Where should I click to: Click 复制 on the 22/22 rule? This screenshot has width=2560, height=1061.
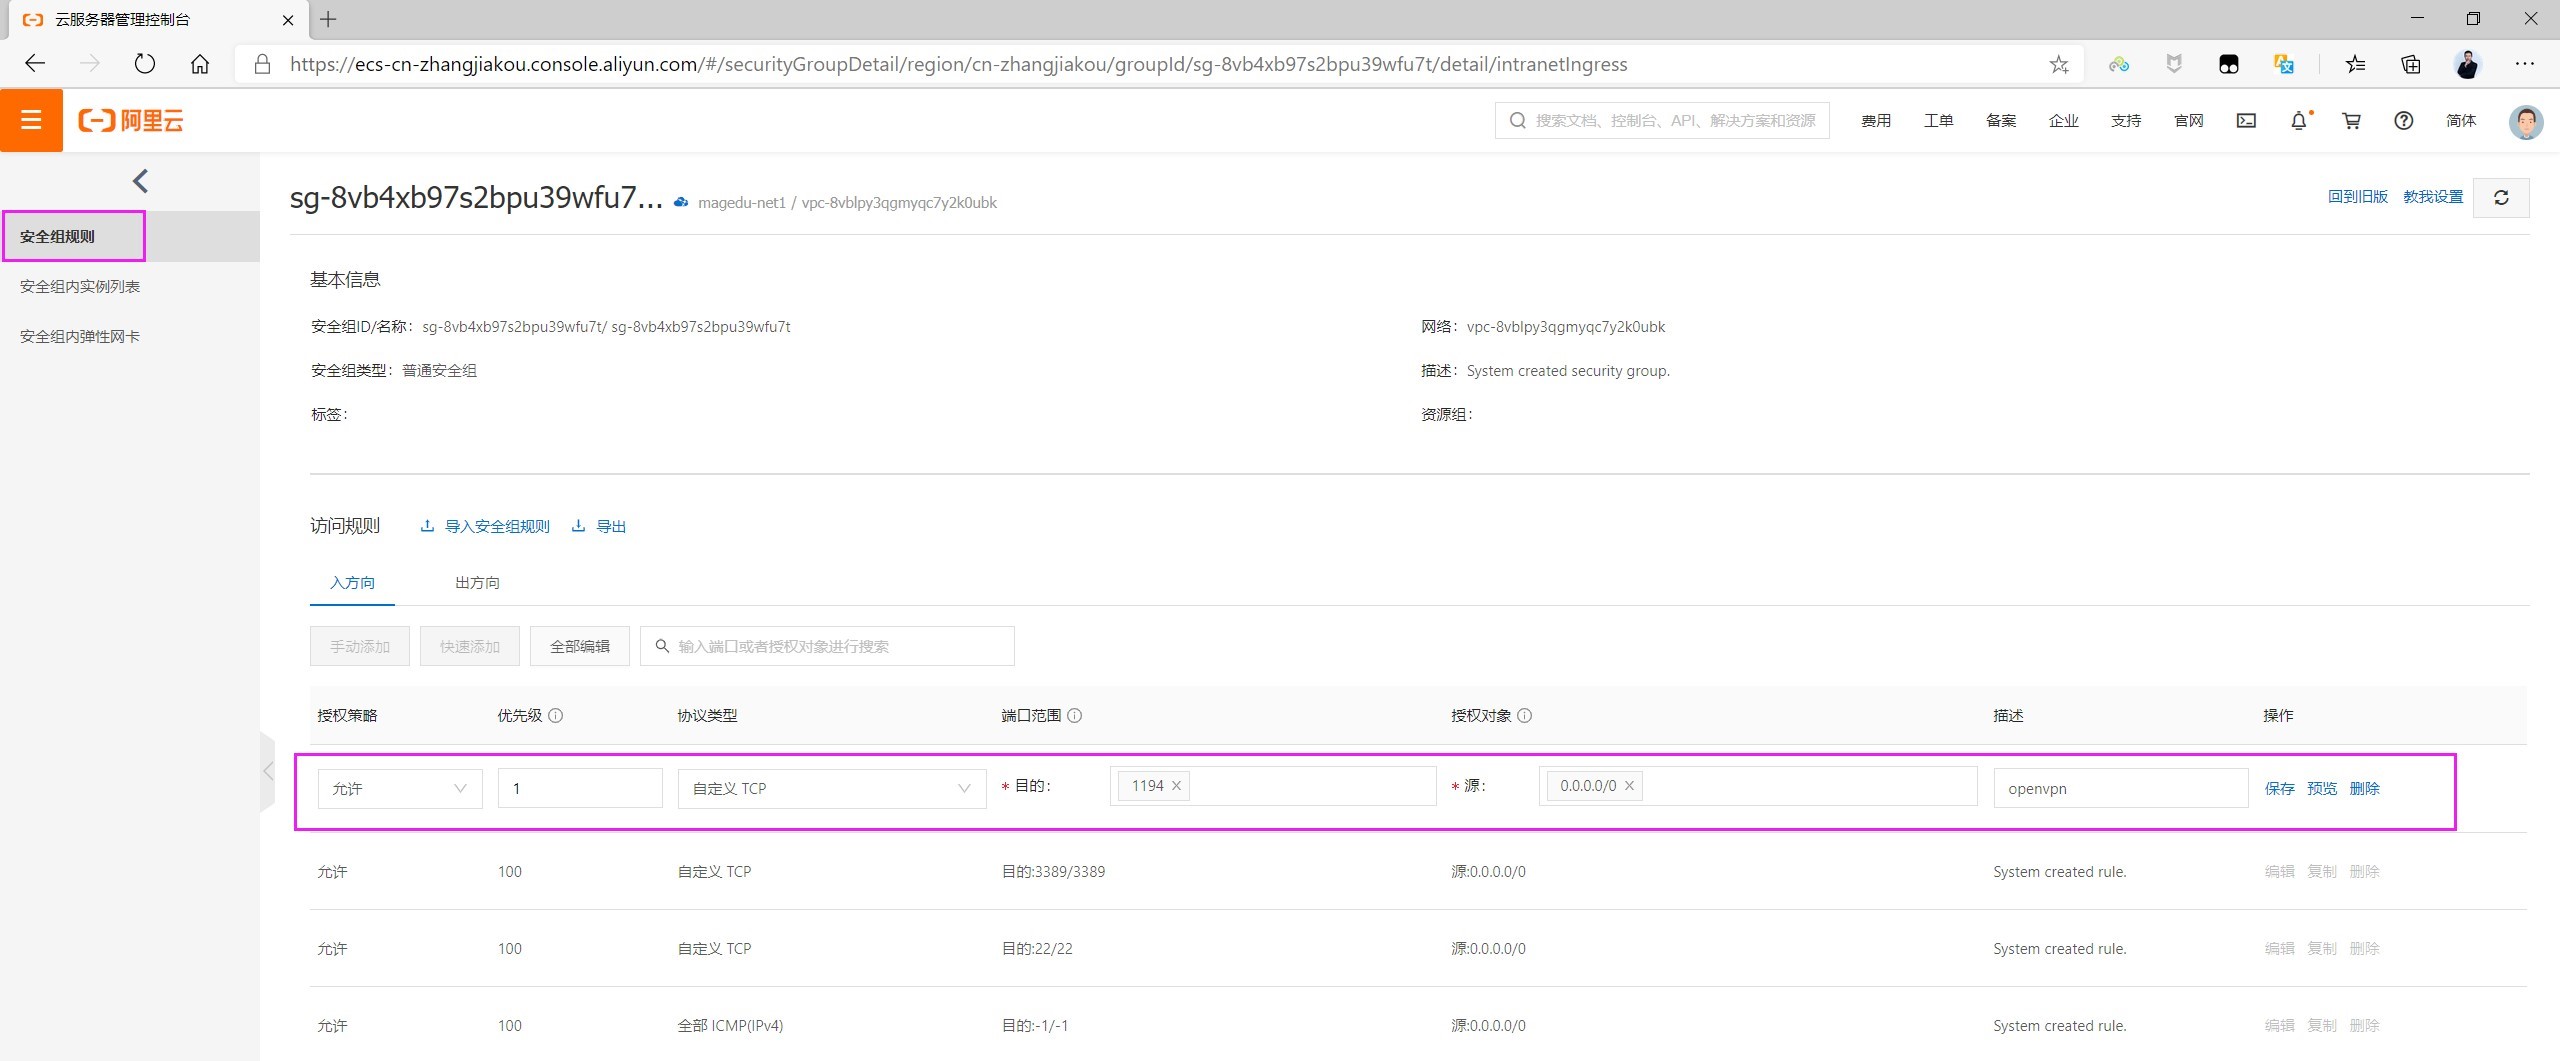2321,948
